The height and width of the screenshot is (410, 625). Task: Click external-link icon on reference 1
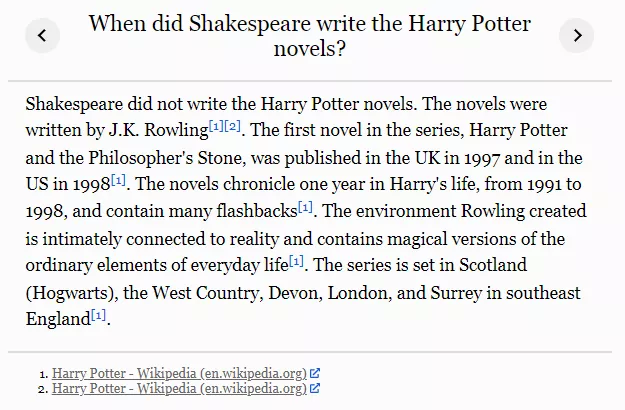315,374
